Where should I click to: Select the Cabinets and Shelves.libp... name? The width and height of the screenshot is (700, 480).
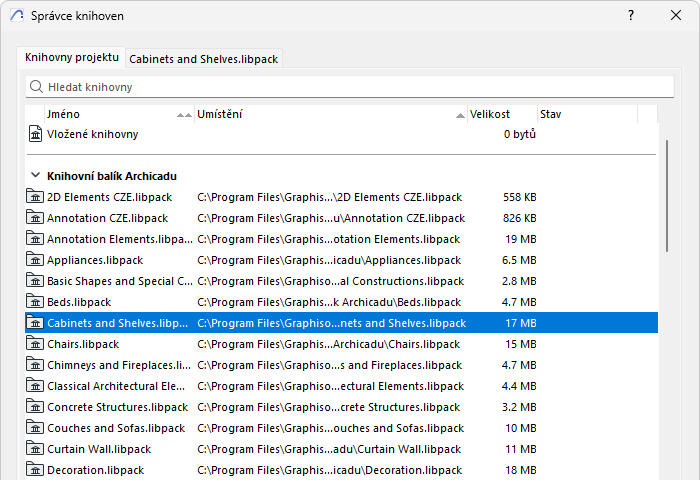pyautogui.click(x=117, y=323)
